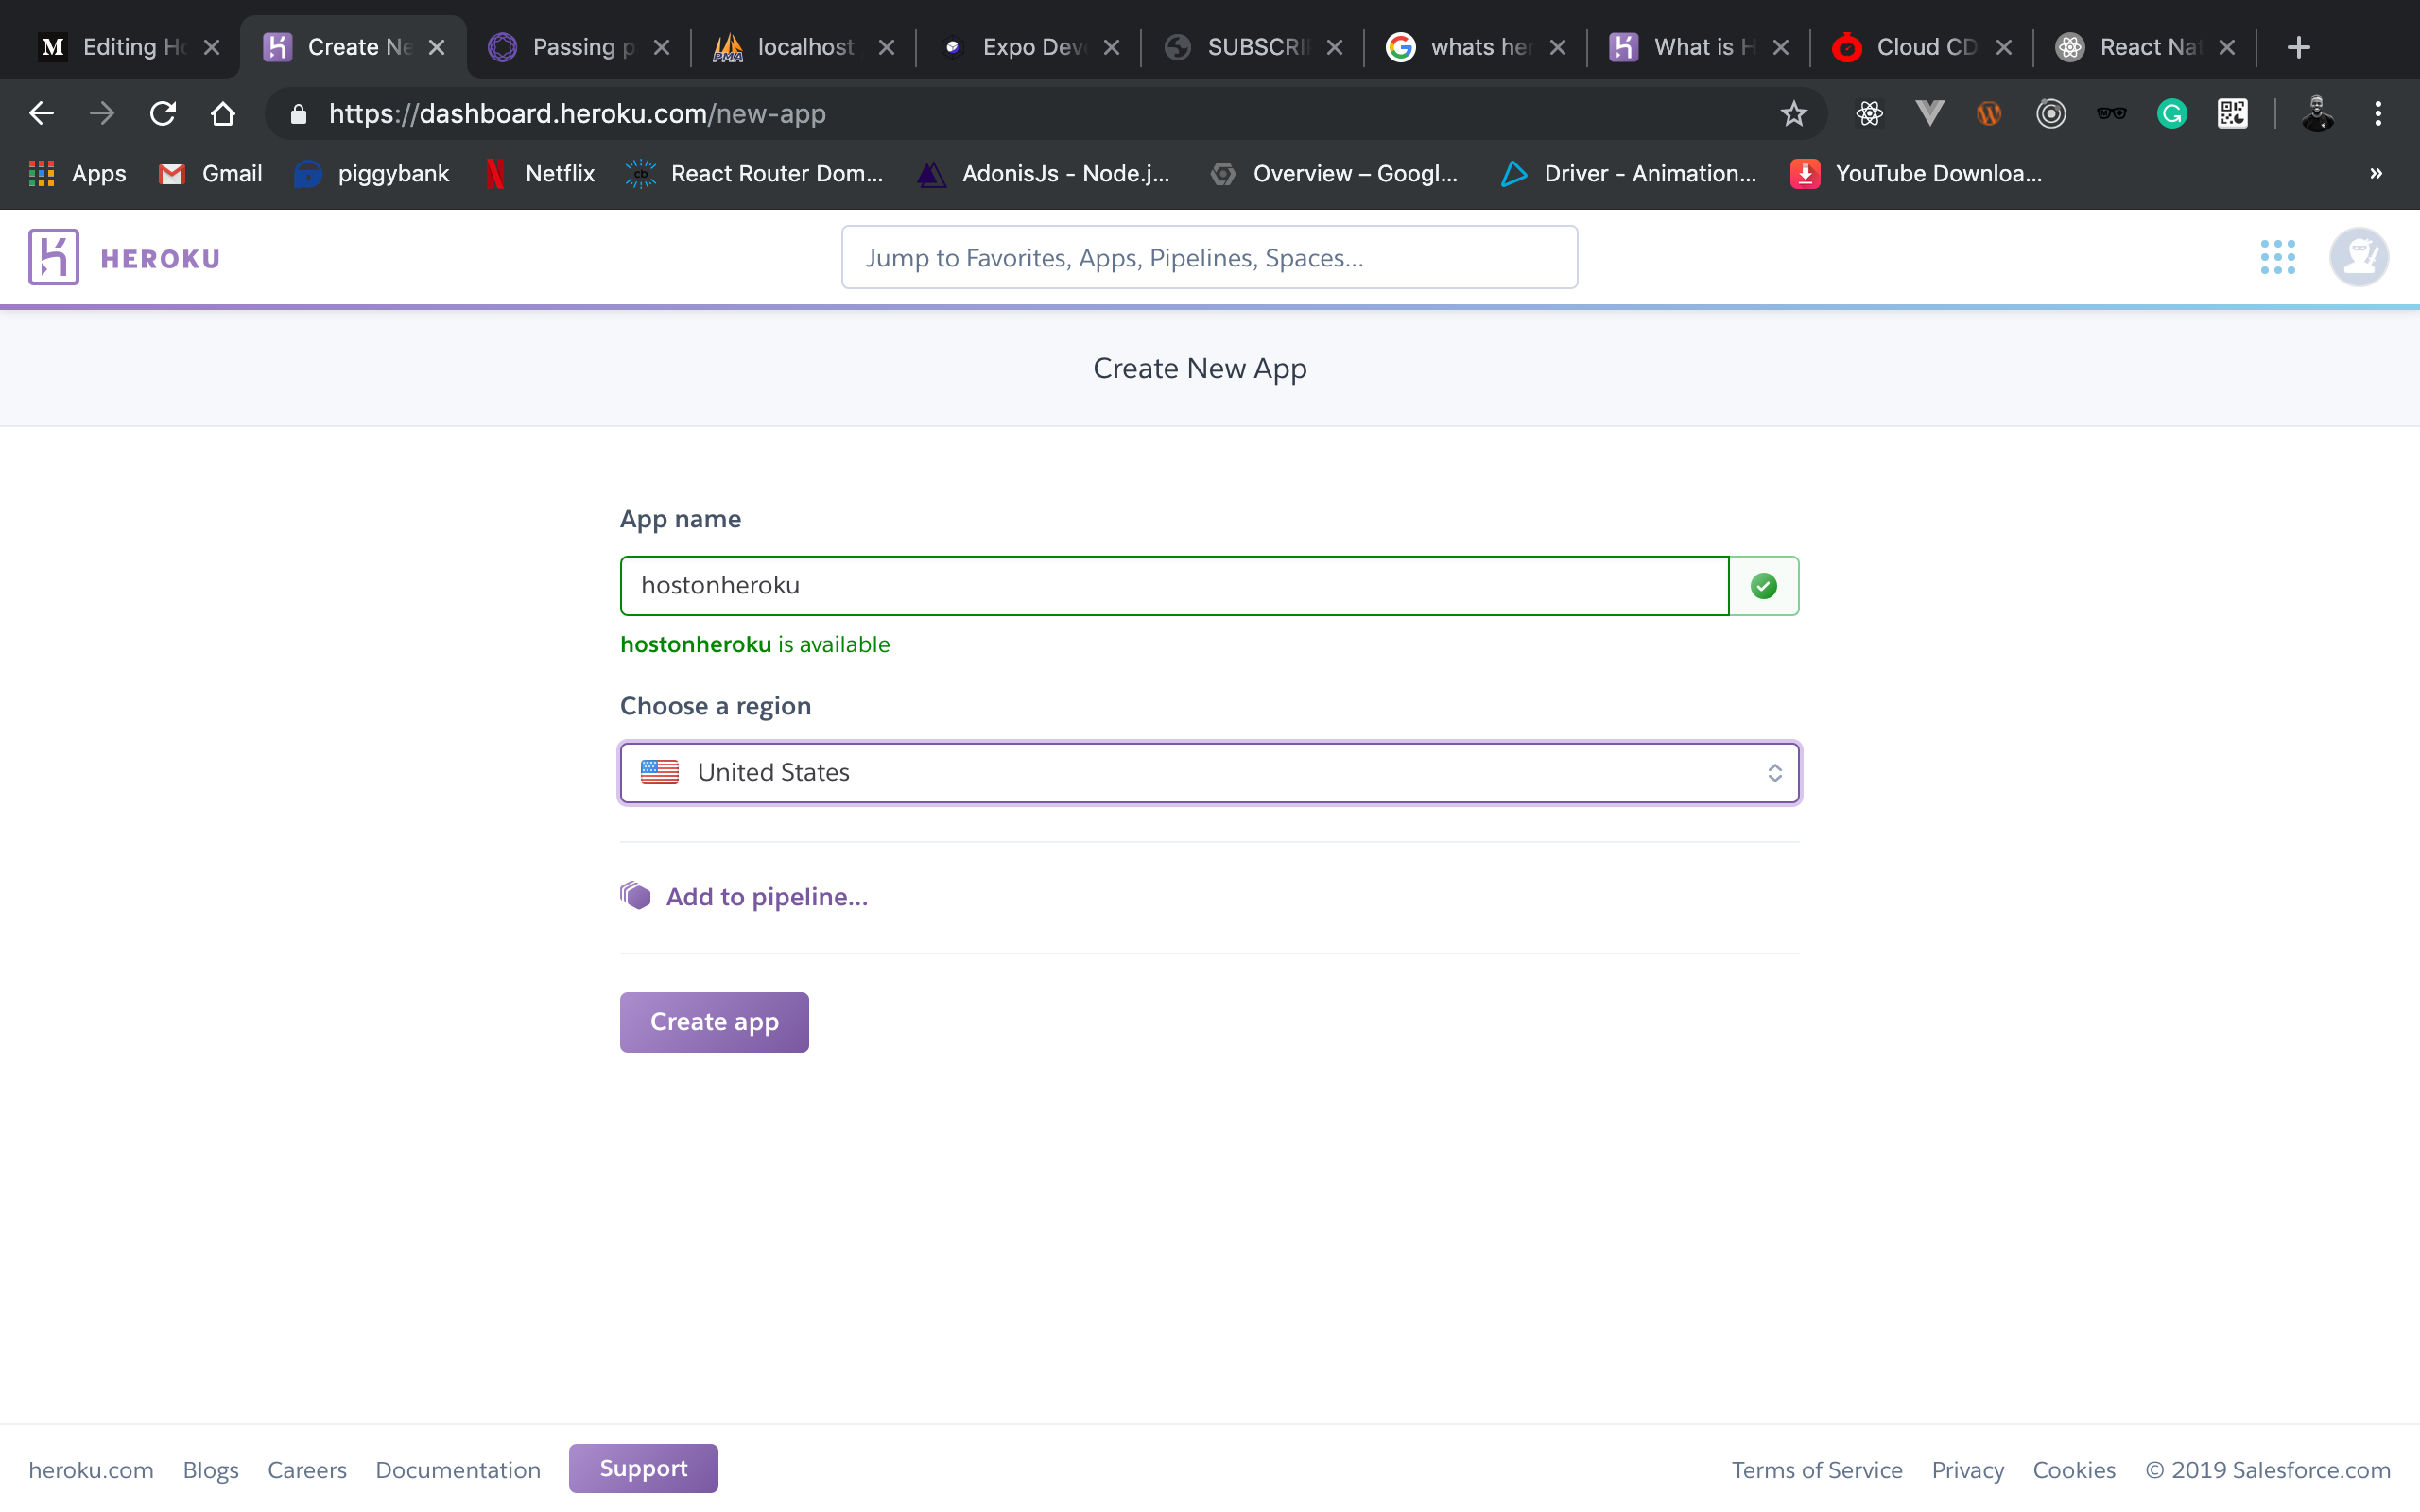Bookmark this page with the star icon
The height and width of the screenshot is (1512, 2420).
(x=1793, y=113)
